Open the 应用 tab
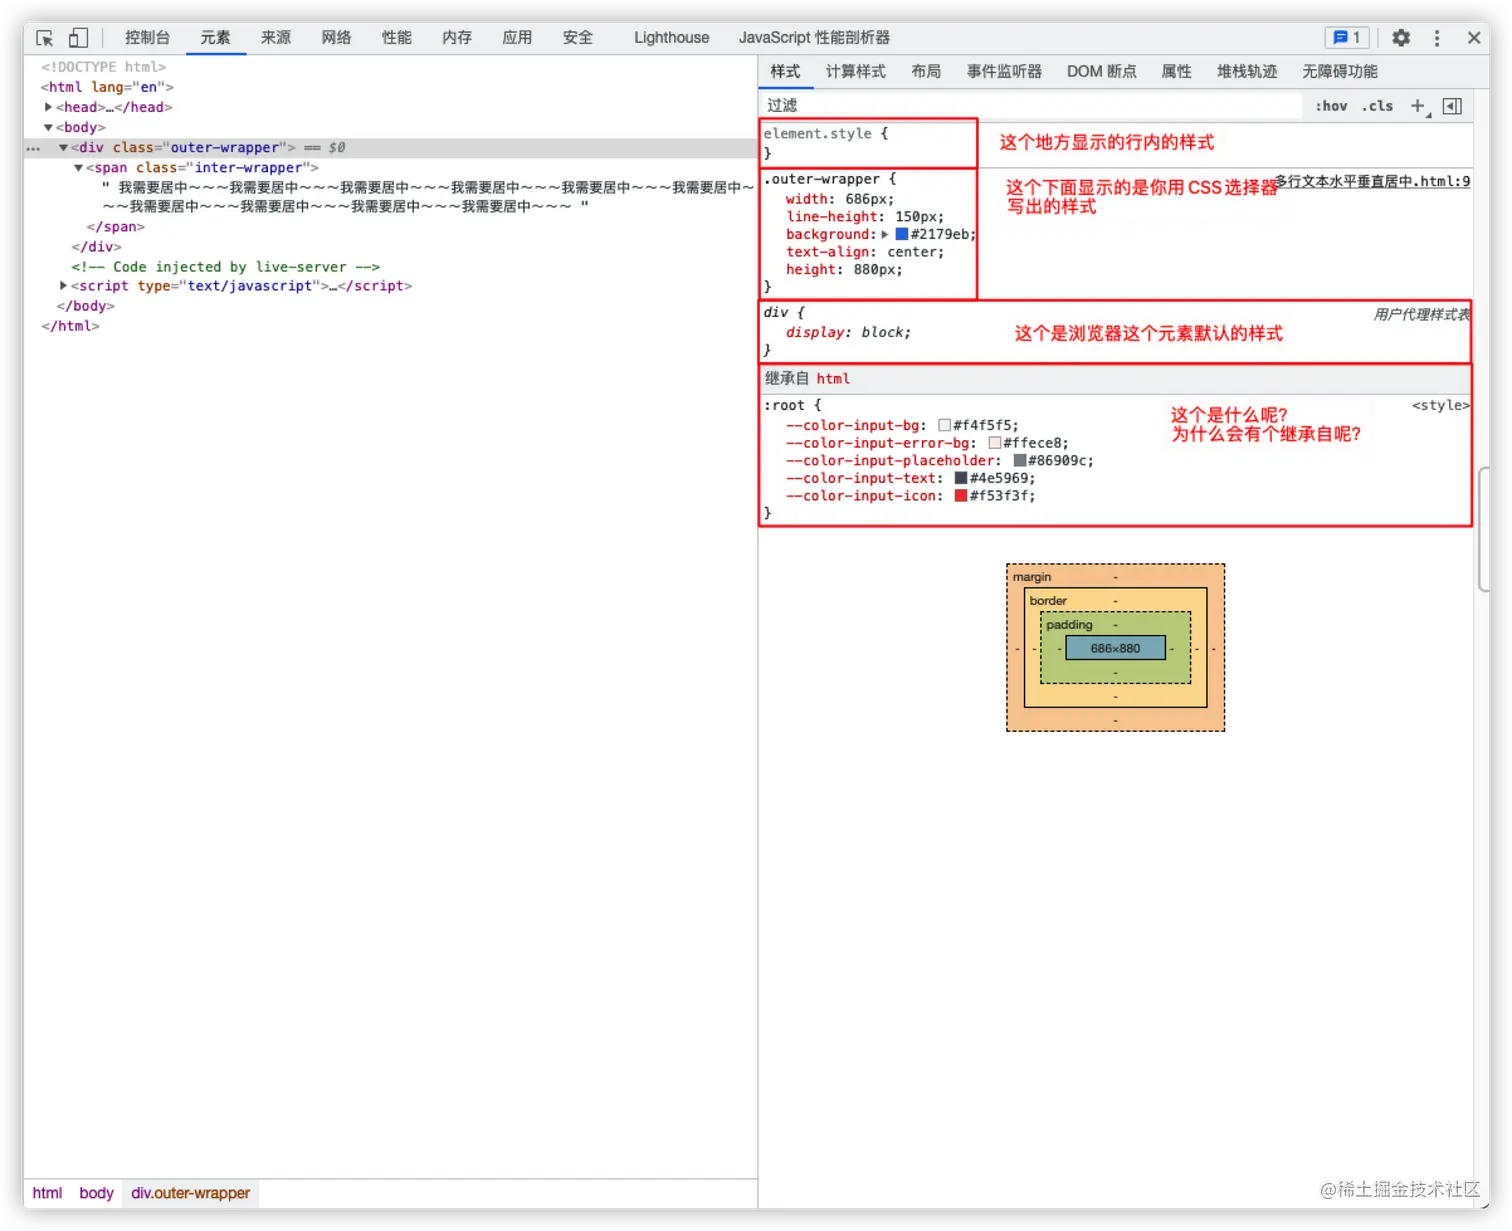The width and height of the screenshot is (1512, 1231). pos(517,38)
